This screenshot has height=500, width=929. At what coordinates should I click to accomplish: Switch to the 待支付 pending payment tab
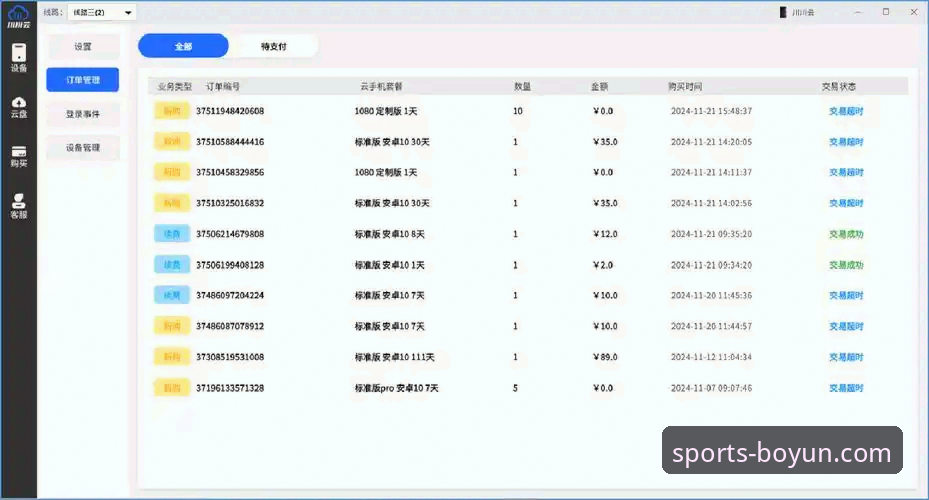click(274, 46)
